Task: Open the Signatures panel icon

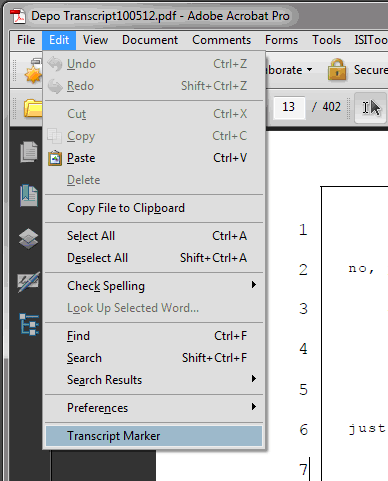Action: point(29,282)
